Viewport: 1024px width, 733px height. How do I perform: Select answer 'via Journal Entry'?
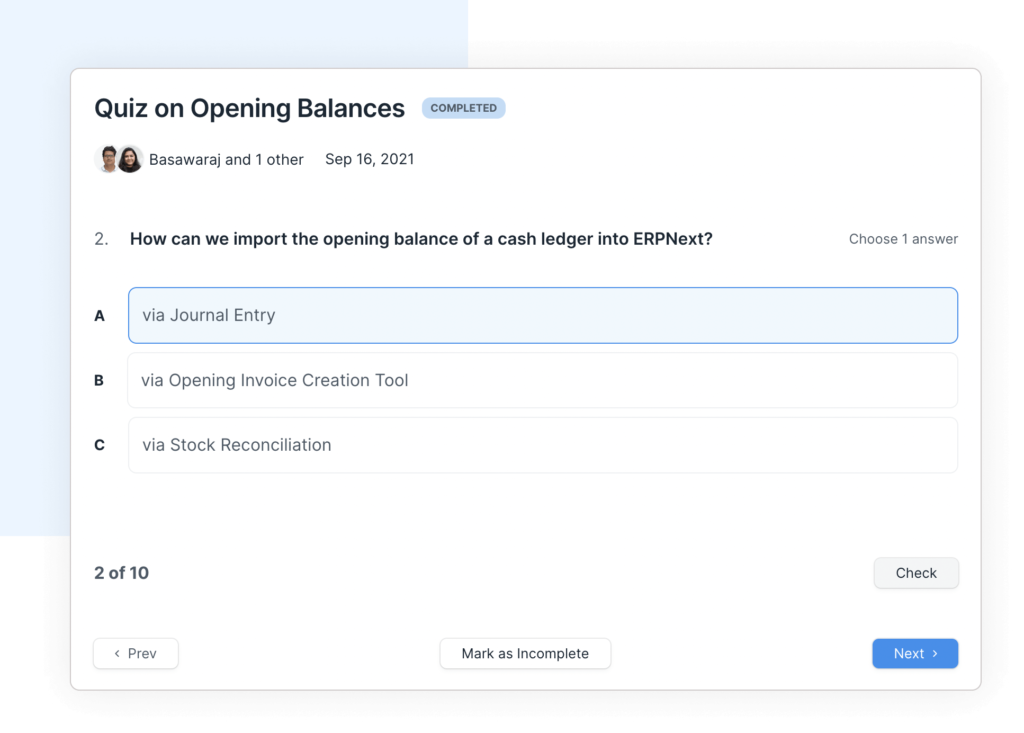[542, 315]
